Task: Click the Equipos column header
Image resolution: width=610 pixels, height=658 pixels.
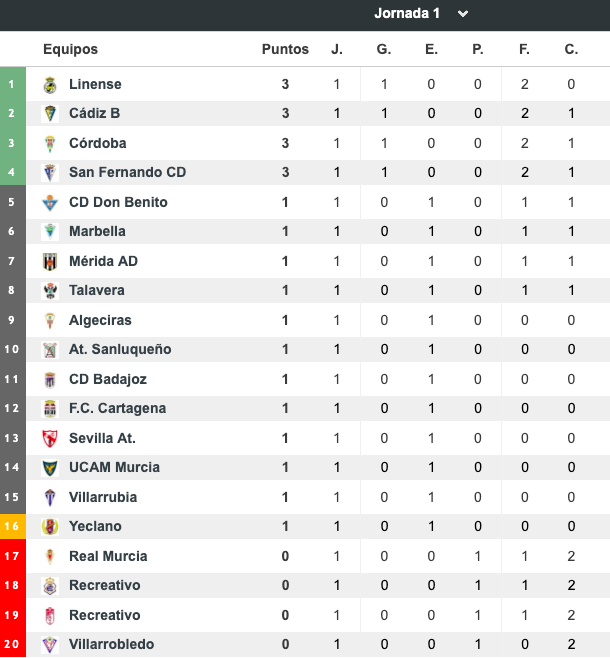Action: coord(70,50)
